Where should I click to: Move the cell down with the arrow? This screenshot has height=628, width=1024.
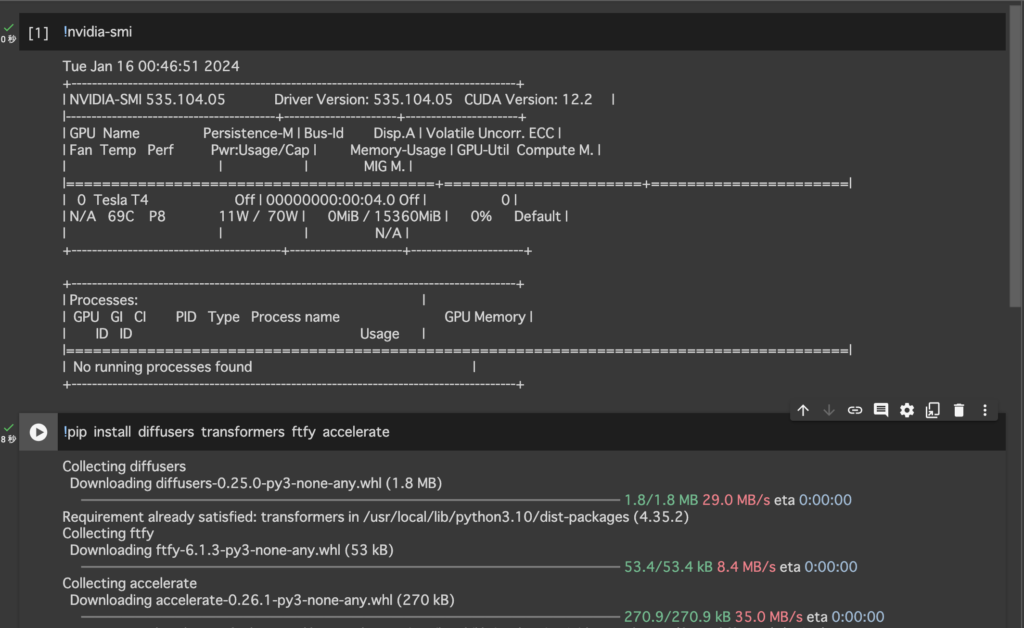tap(829, 410)
